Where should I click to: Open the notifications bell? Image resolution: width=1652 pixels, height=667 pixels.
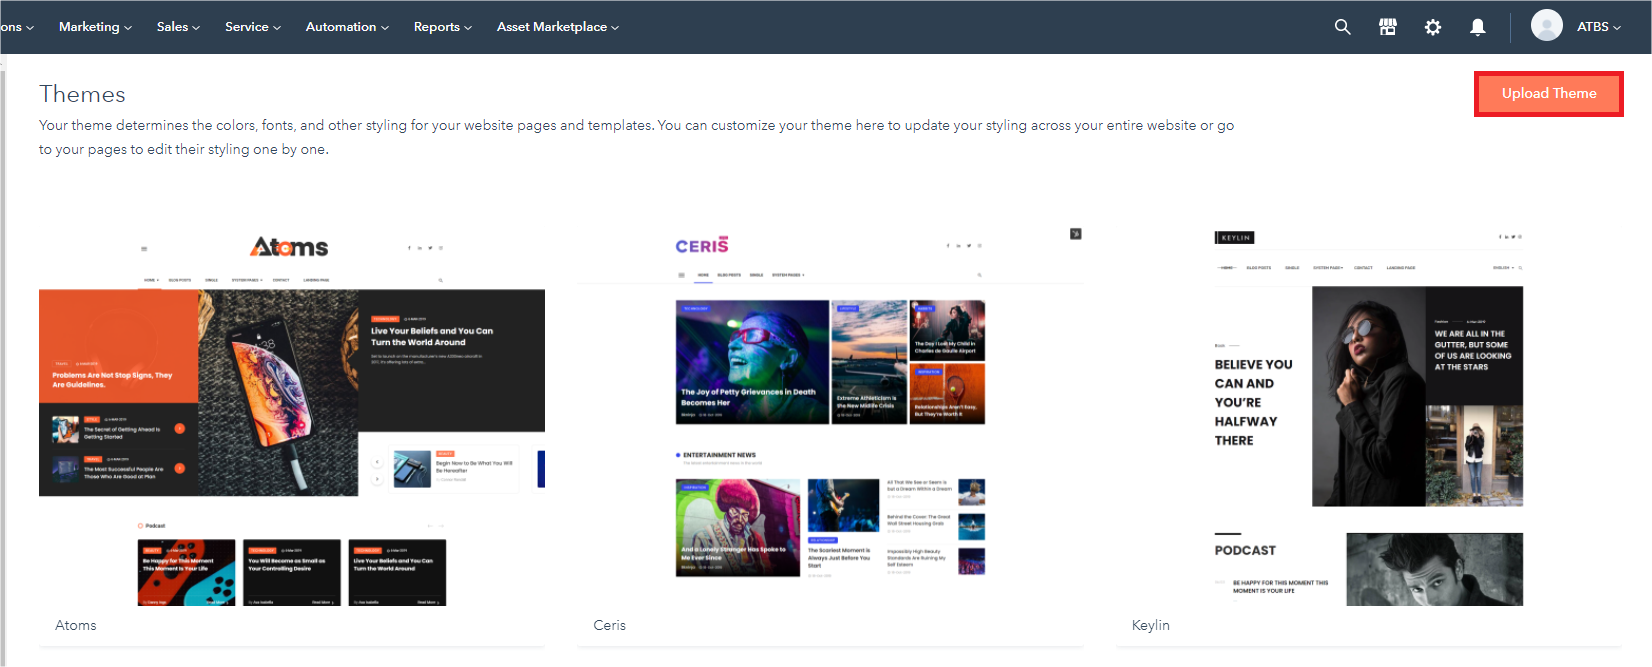point(1477,27)
